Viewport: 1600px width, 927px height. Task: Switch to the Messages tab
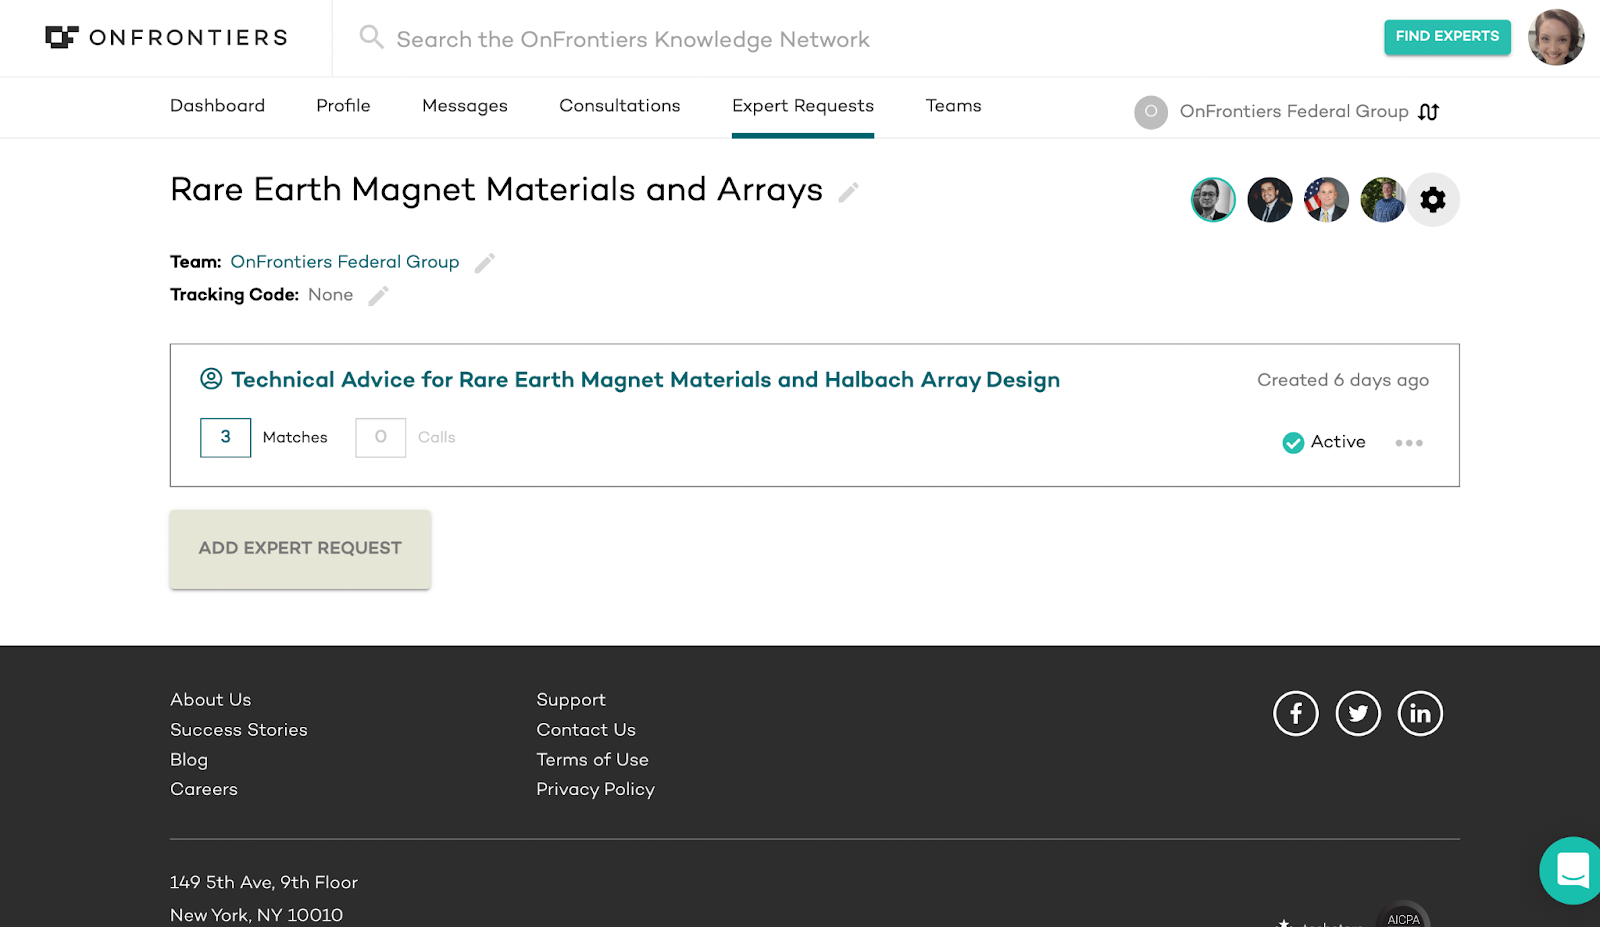click(465, 106)
